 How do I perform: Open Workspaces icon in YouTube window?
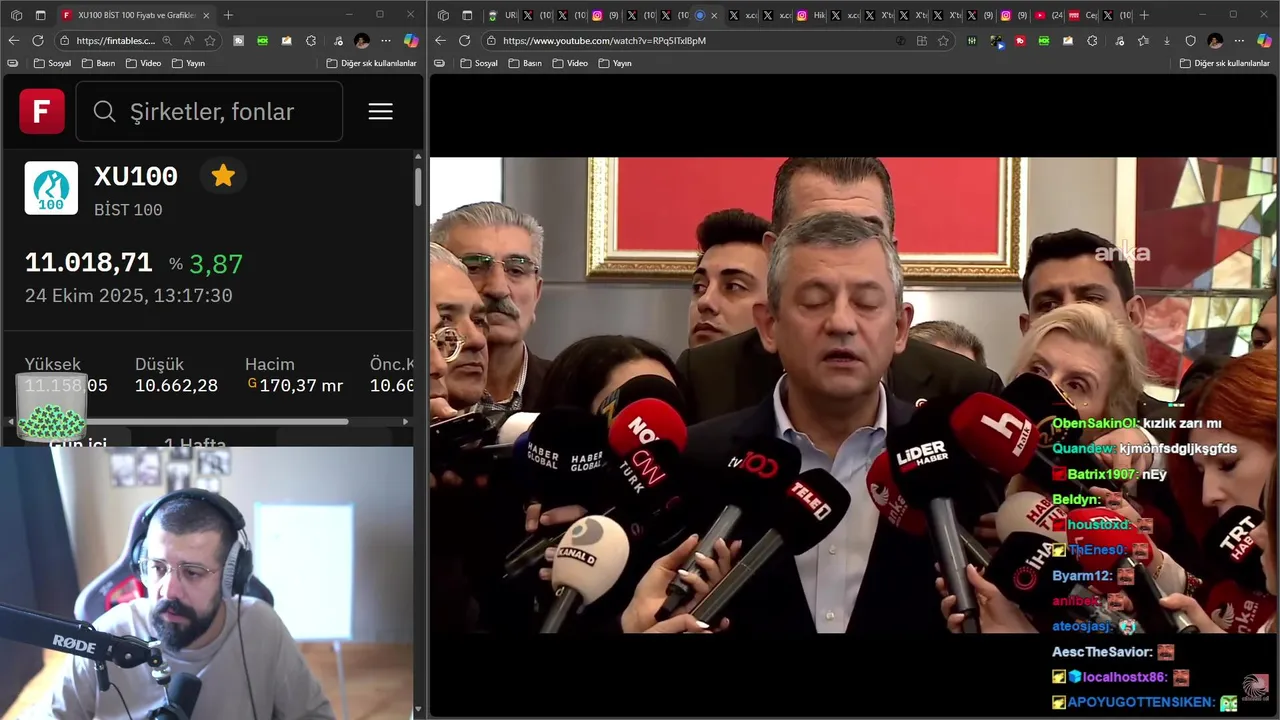tap(443, 15)
